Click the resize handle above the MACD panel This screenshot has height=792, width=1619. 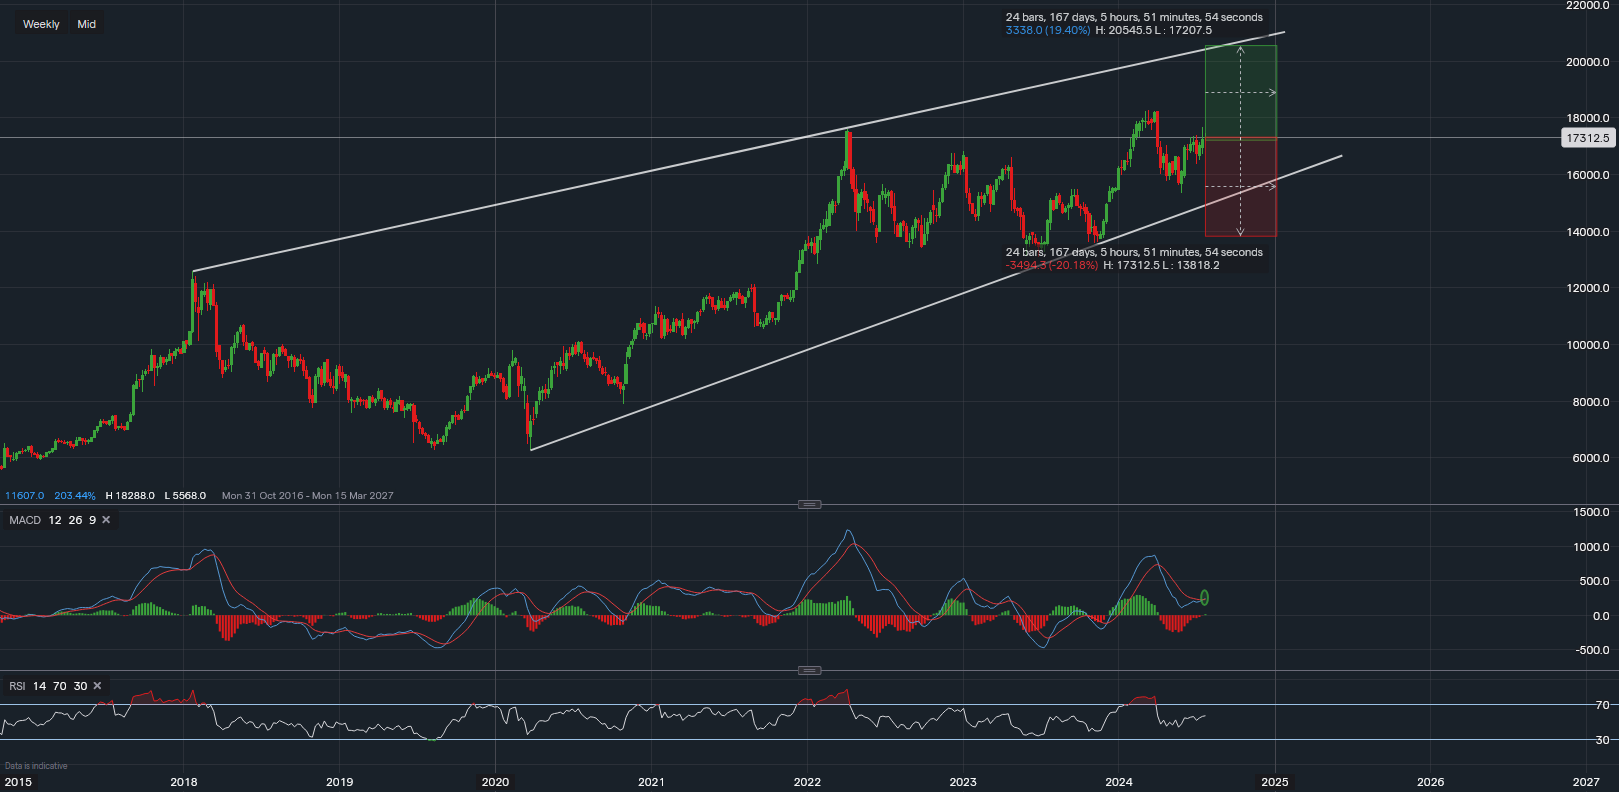coord(809,504)
